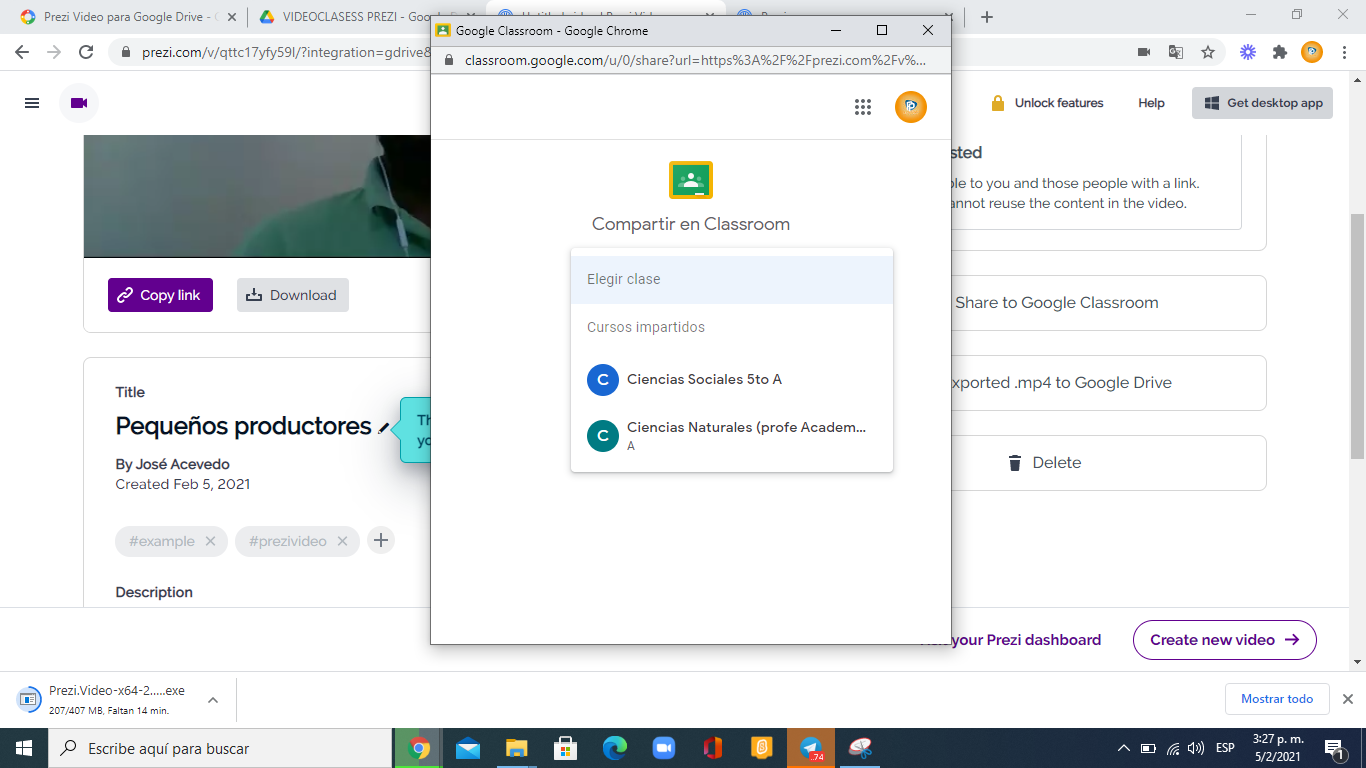The height and width of the screenshot is (768, 1366).
Task: Select the Ciencias Naturales class
Action: click(732, 436)
